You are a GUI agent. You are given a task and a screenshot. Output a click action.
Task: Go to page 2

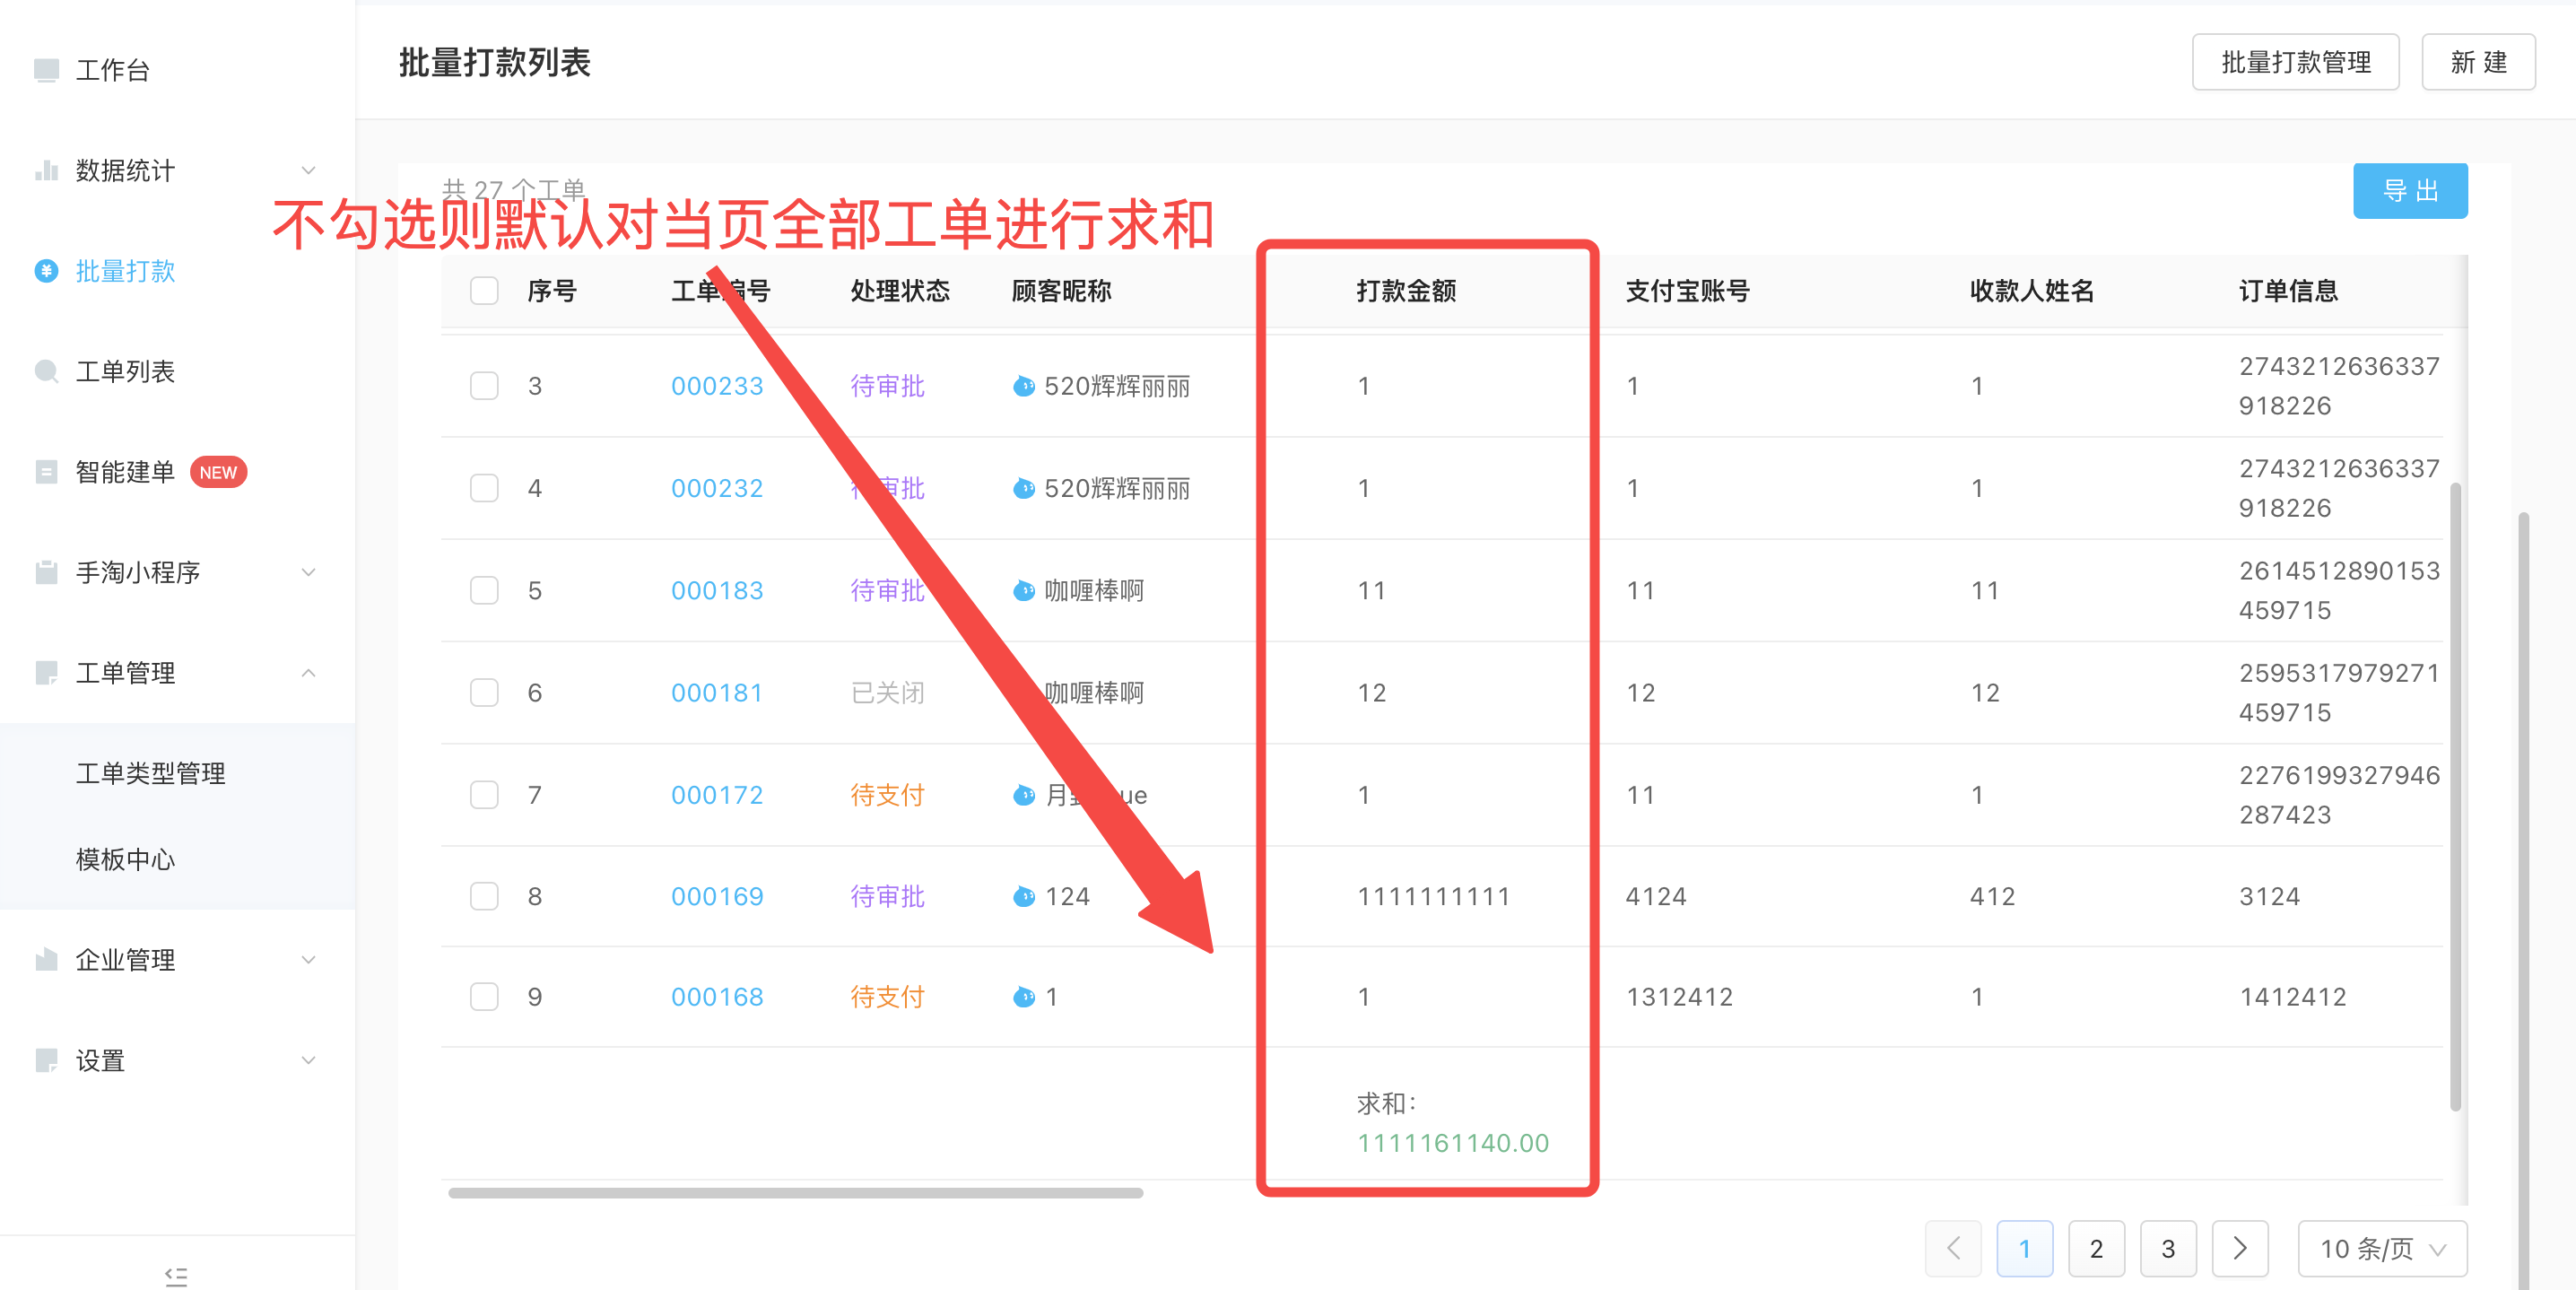pos(2096,1248)
